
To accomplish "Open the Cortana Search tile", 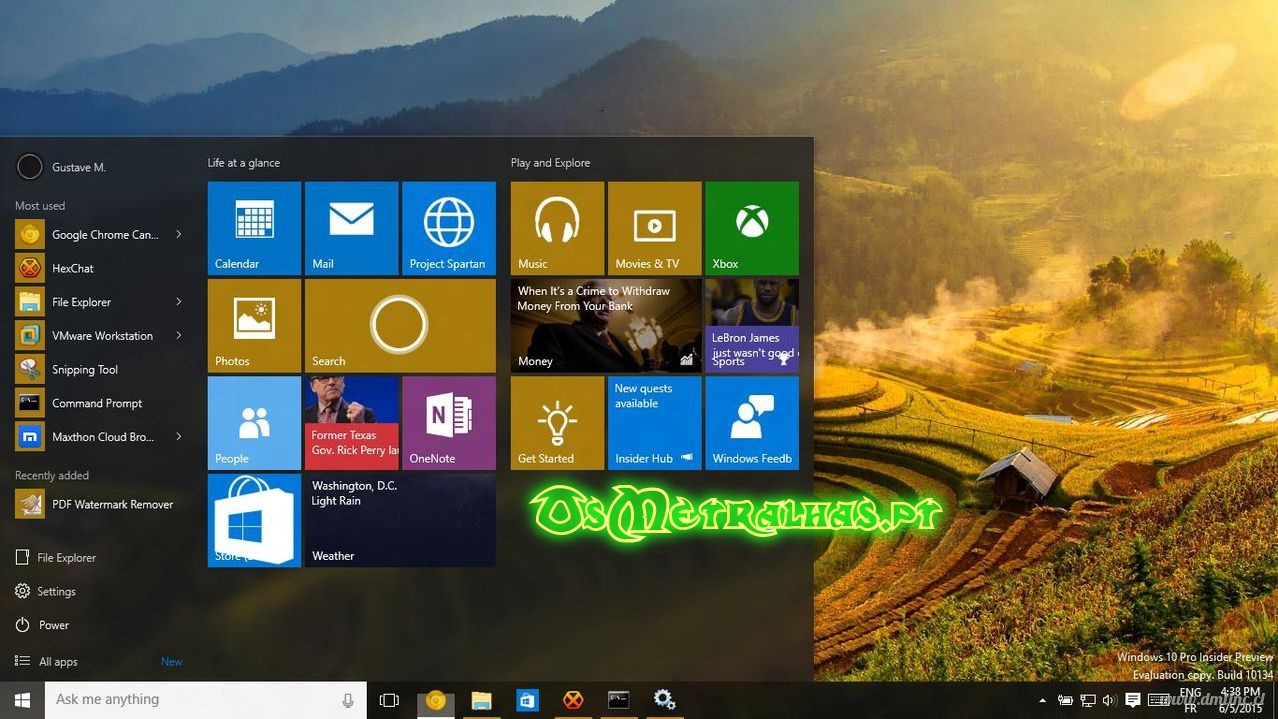I will pos(400,325).
